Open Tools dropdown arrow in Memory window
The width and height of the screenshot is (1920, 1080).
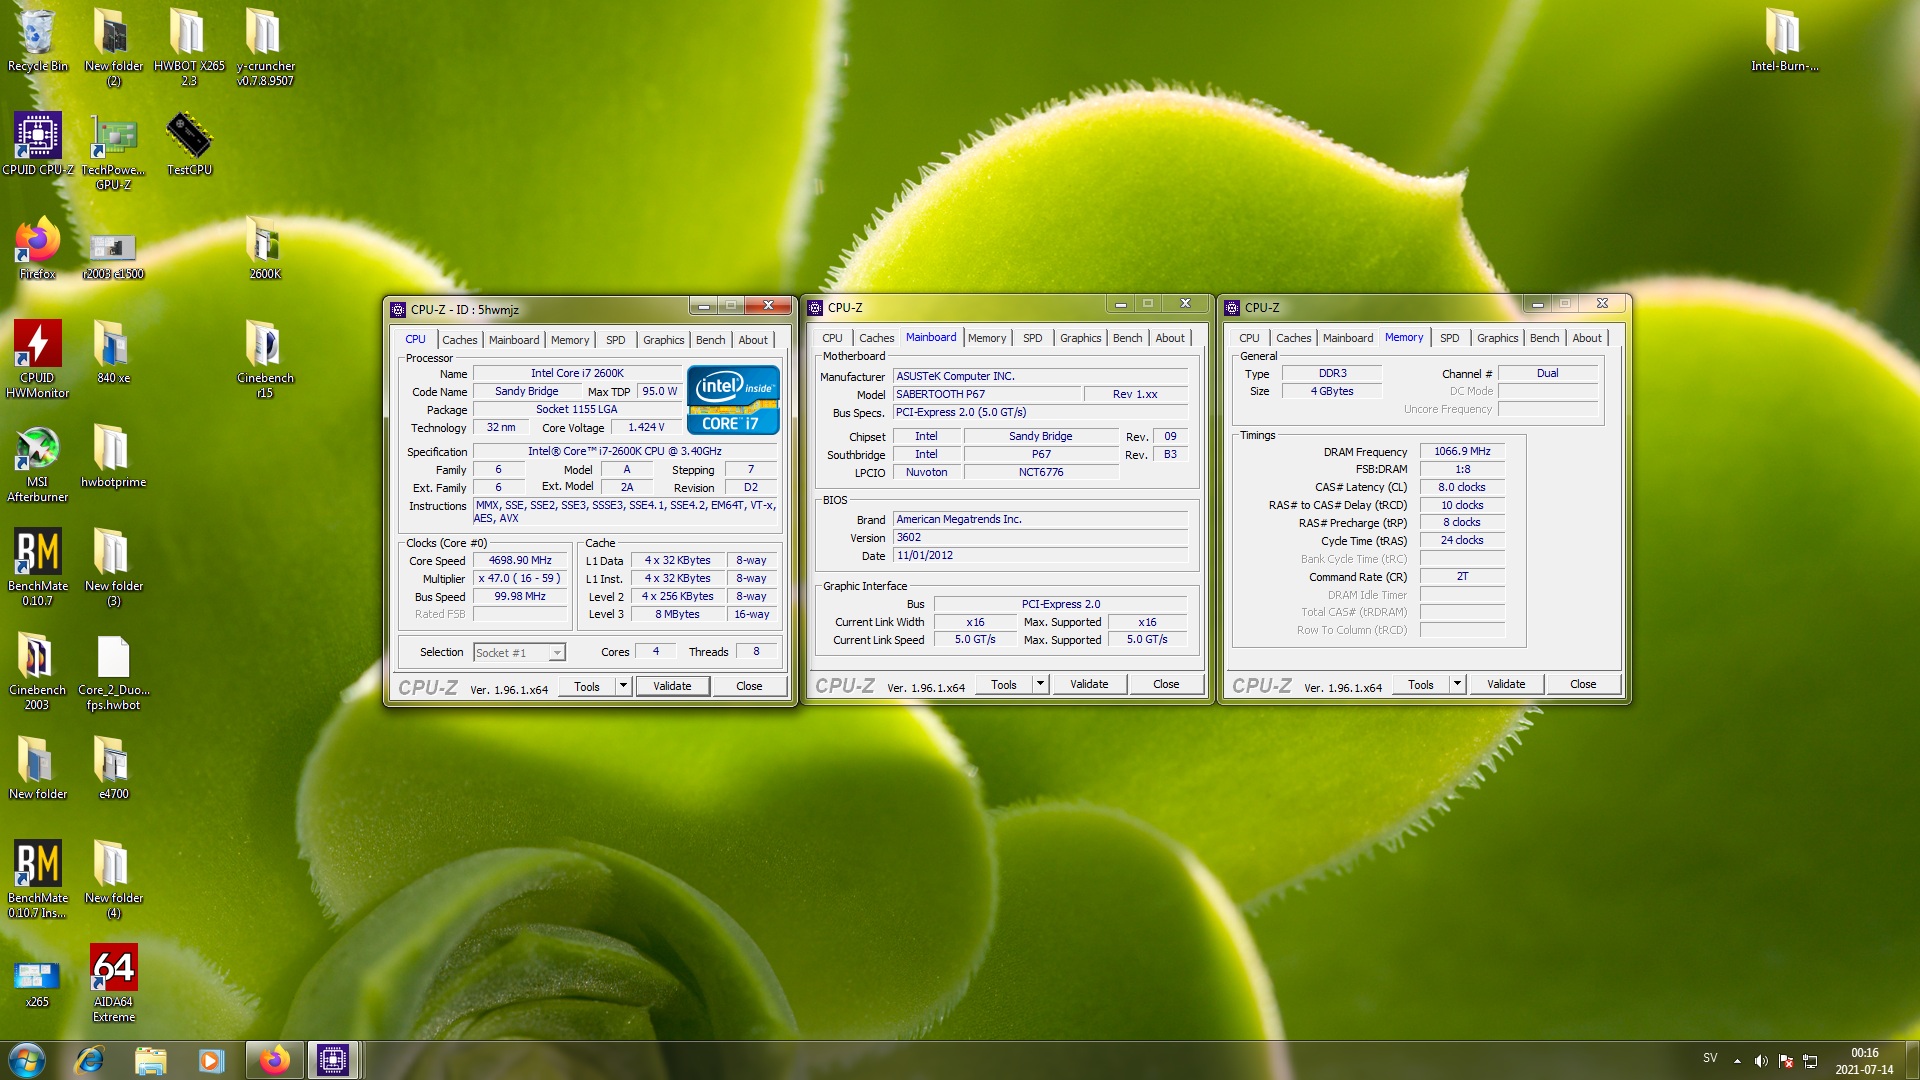click(x=1457, y=684)
